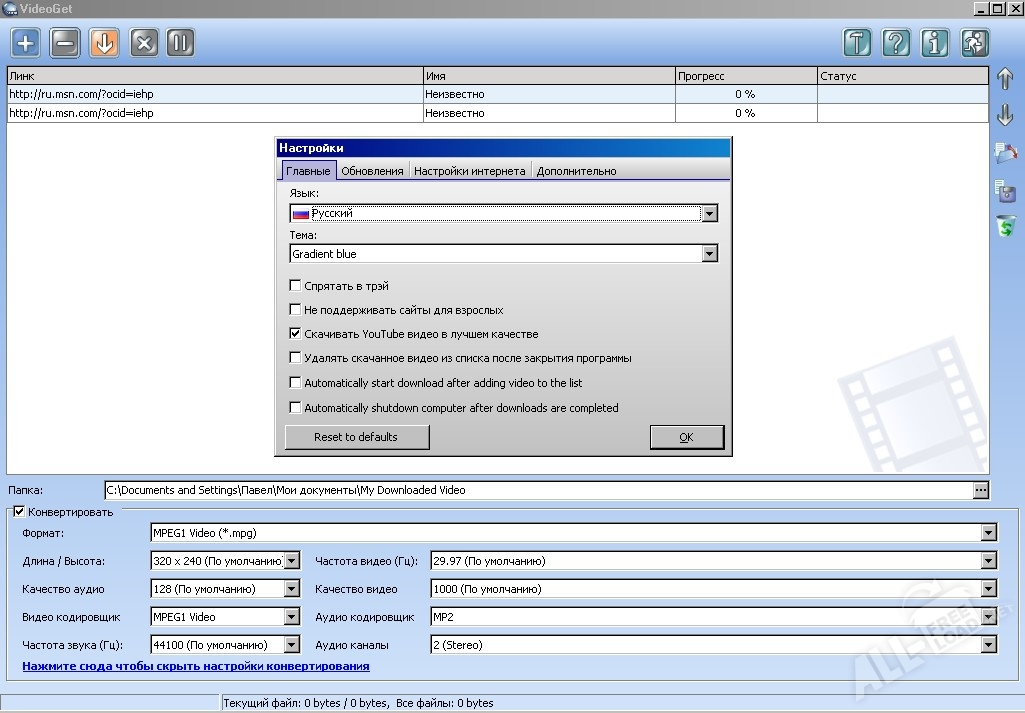Click the plus icon to add a video

[26, 43]
